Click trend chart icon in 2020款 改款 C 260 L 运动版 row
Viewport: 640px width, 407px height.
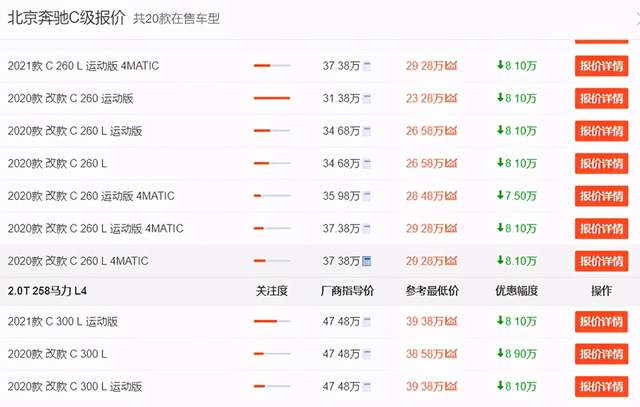tap(451, 131)
